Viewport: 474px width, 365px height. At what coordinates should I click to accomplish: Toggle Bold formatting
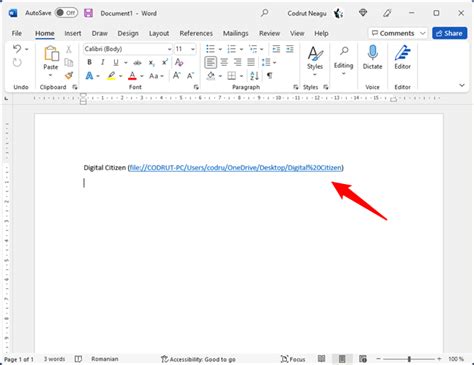[89, 62]
